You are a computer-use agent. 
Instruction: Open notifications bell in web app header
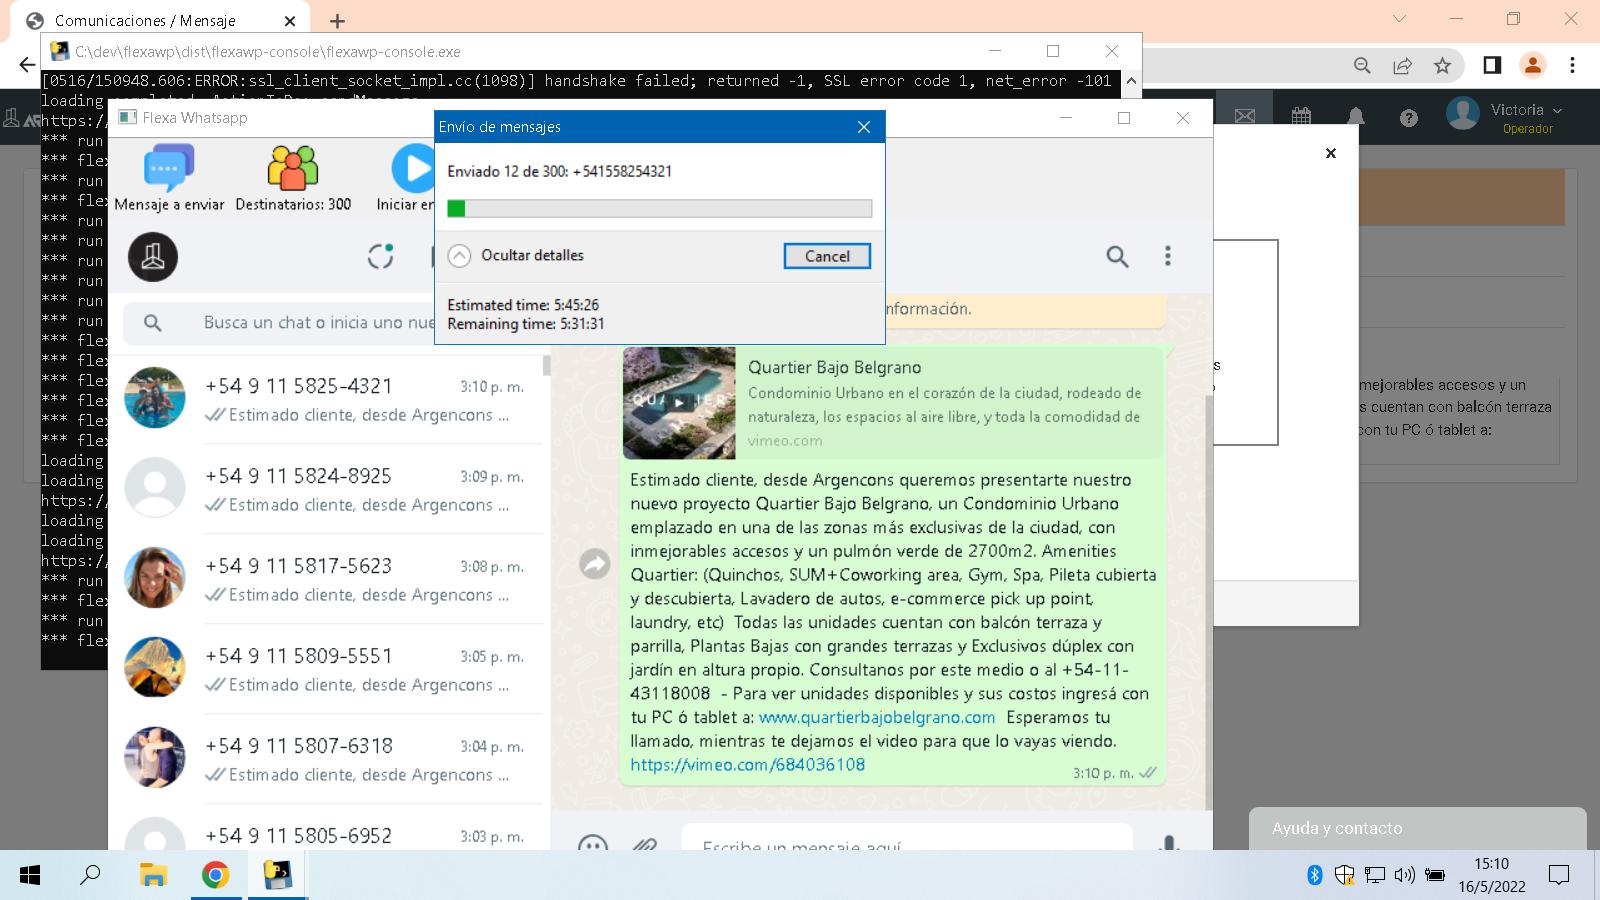1356,116
